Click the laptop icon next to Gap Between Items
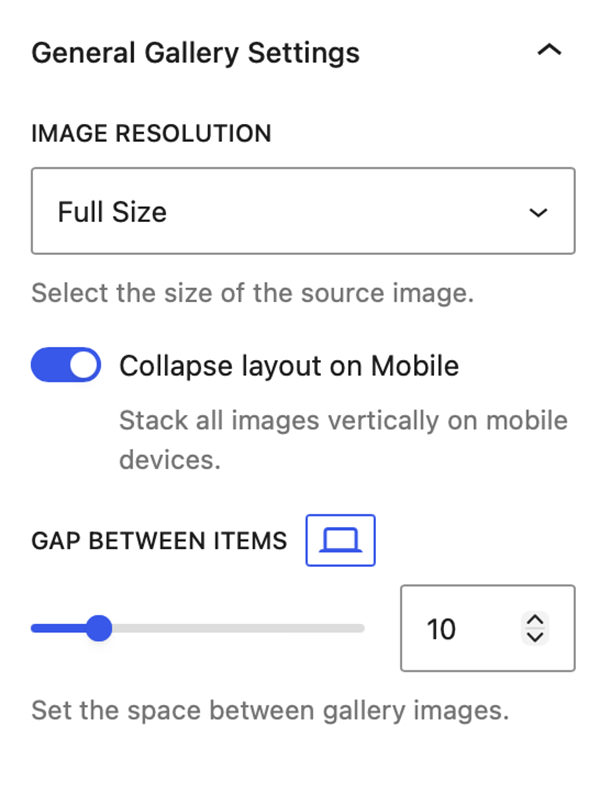Viewport: 600px width, 793px height. (x=340, y=540)
